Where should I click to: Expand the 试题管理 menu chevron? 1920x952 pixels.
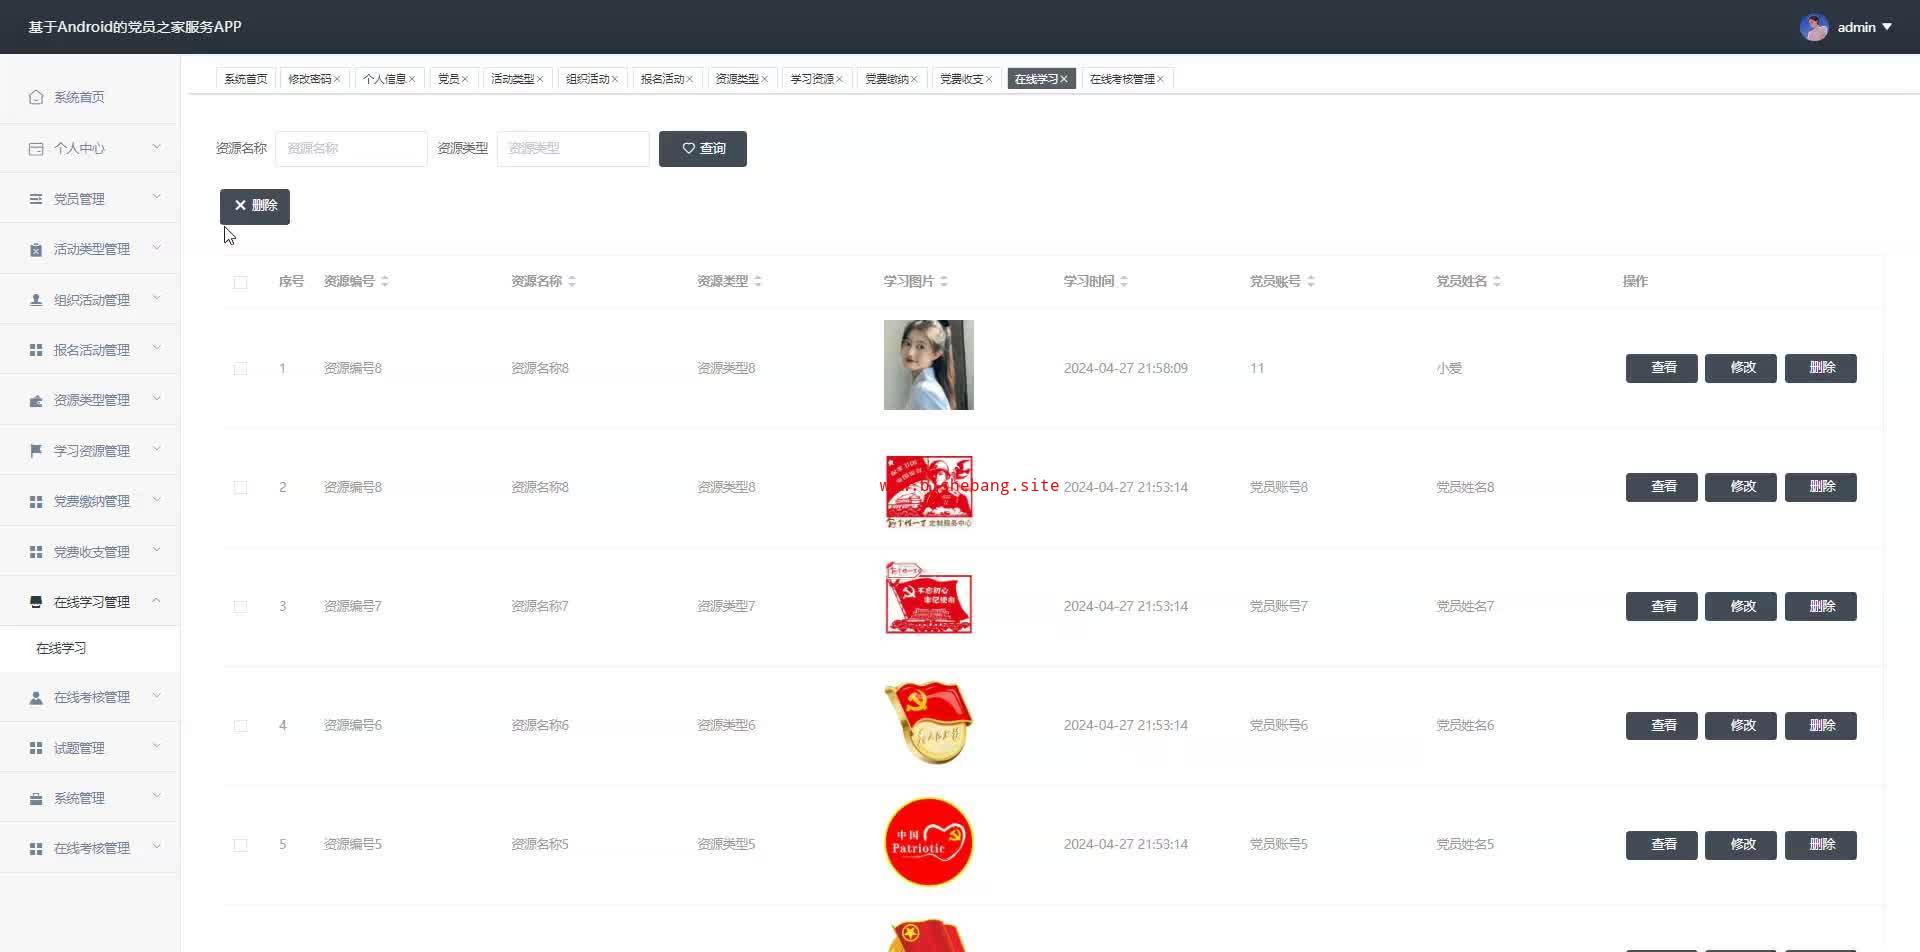click(x=156, y=746)
